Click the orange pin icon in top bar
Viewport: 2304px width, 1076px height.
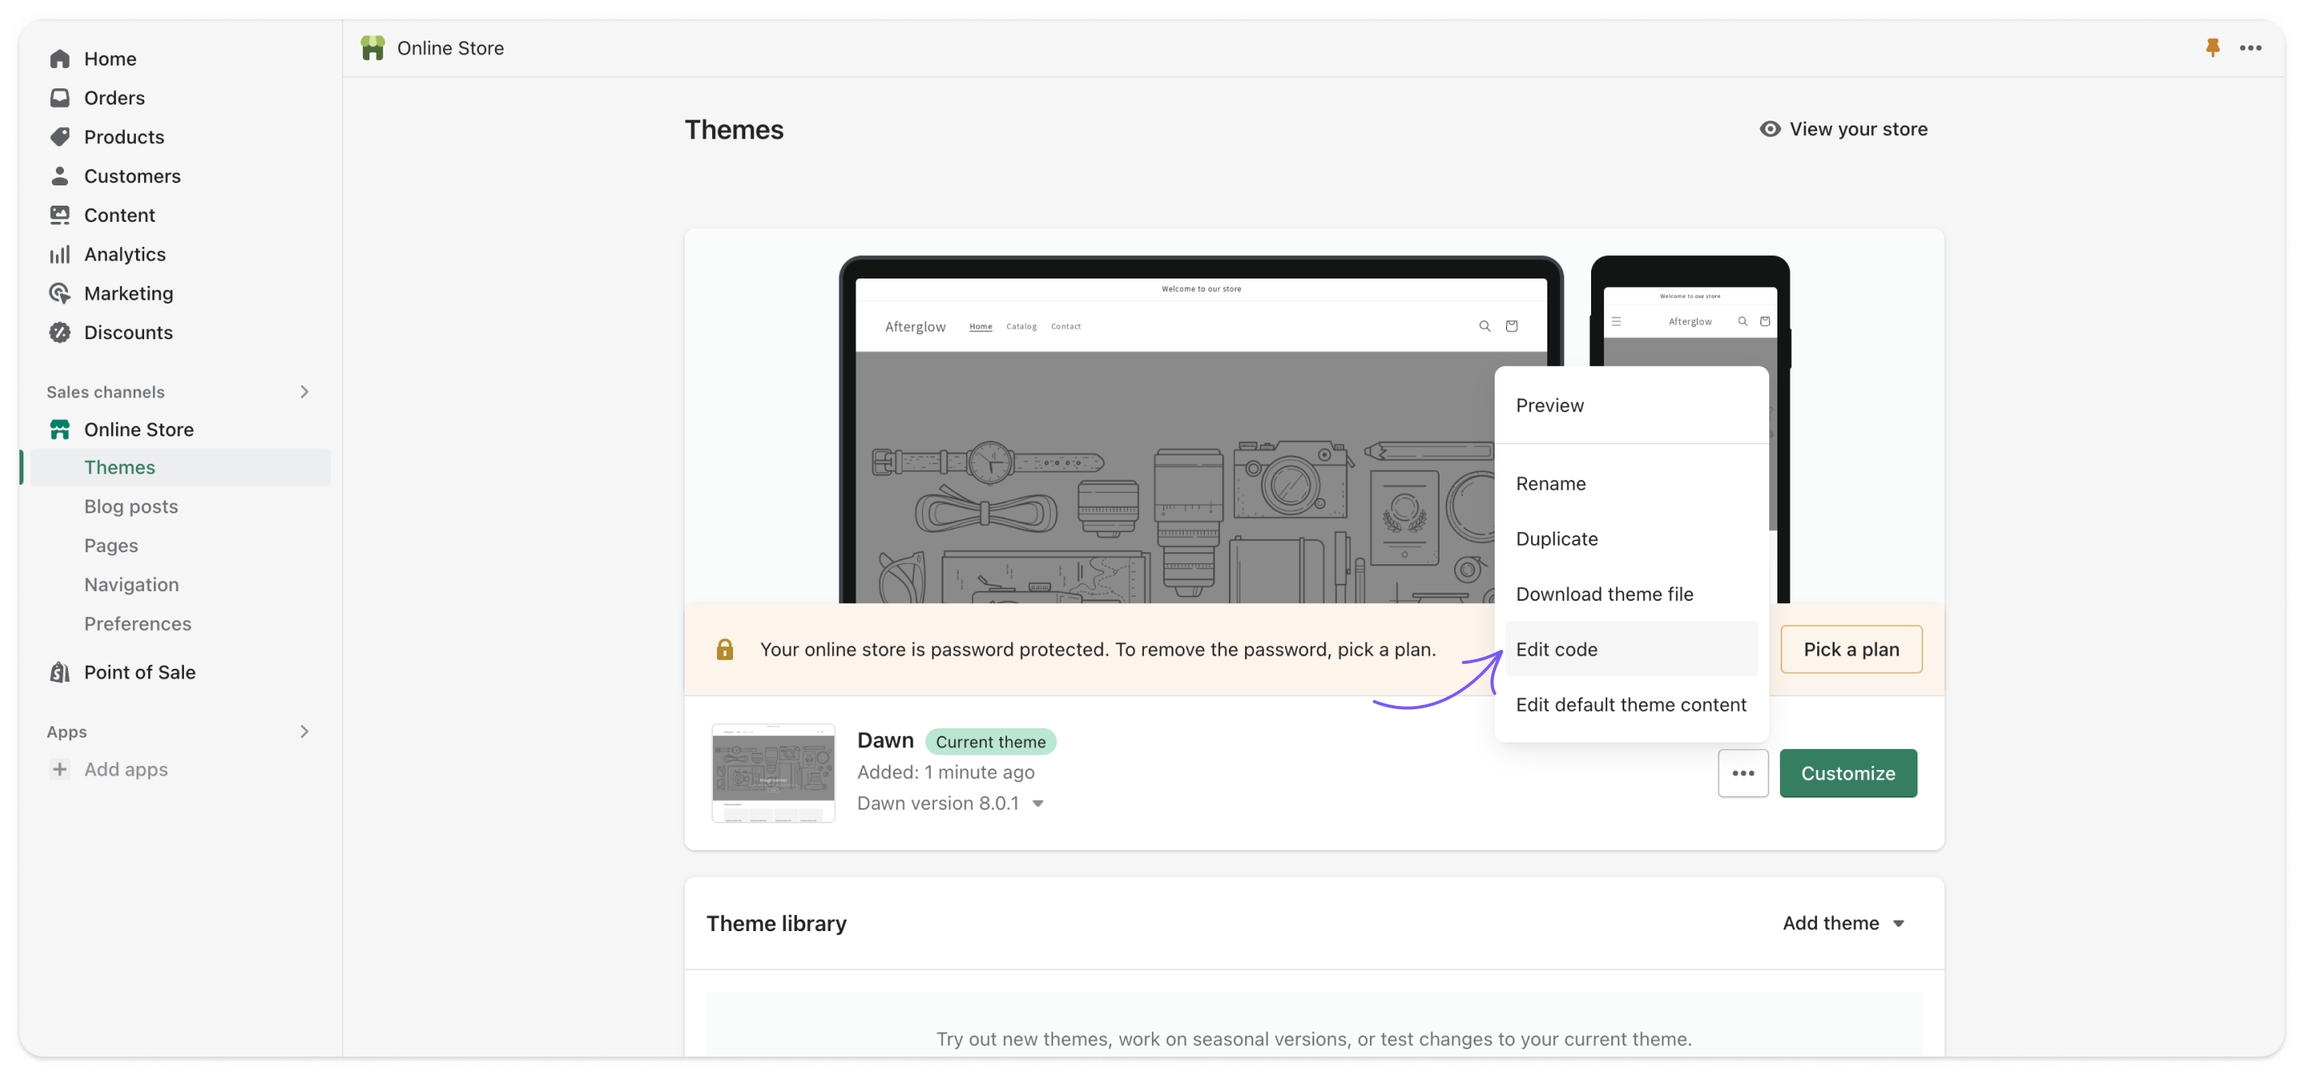coord(2213,47)
